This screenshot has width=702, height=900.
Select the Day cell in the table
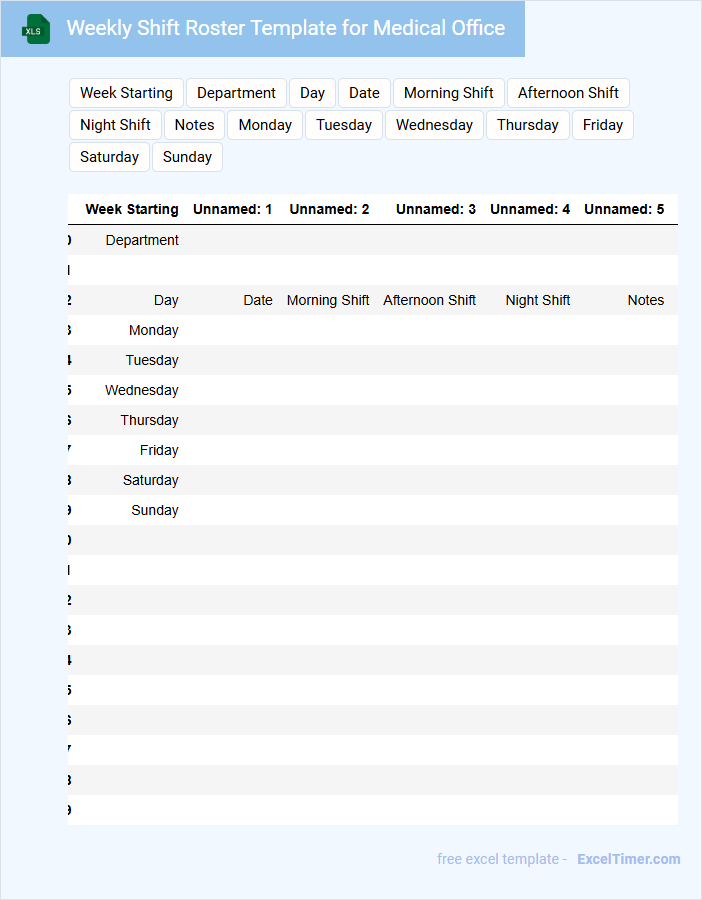pyautogui.click(x=166, y=300)
